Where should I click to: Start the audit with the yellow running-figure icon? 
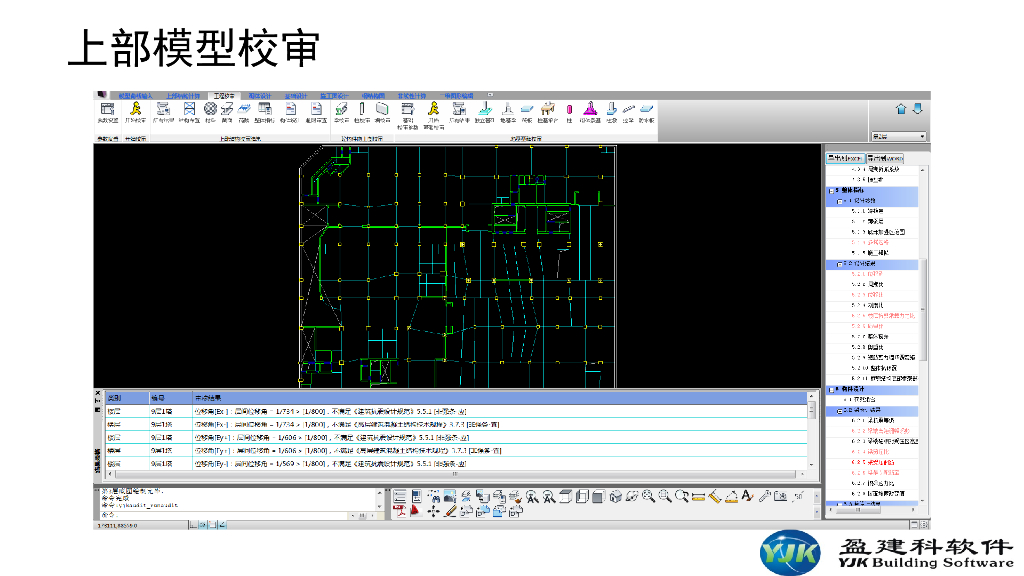tap(134, 110)
